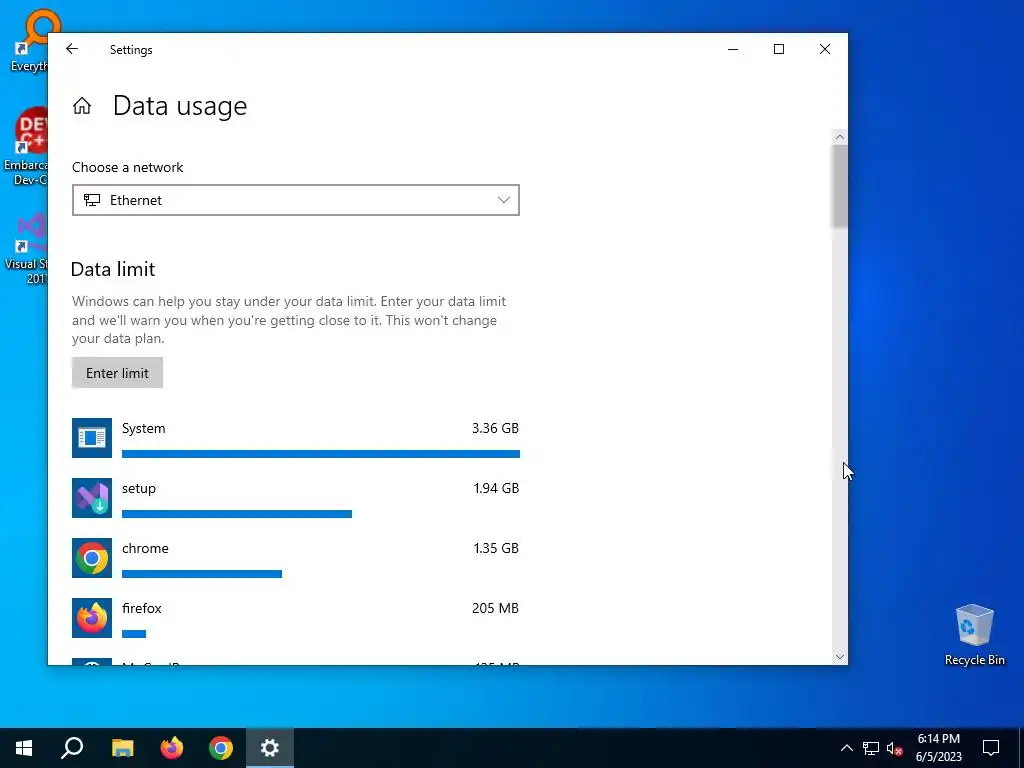Select the Settings gear on taskbar
Image resolution: width=1024 pixels, height=768 pixels.
coord(270,748)
